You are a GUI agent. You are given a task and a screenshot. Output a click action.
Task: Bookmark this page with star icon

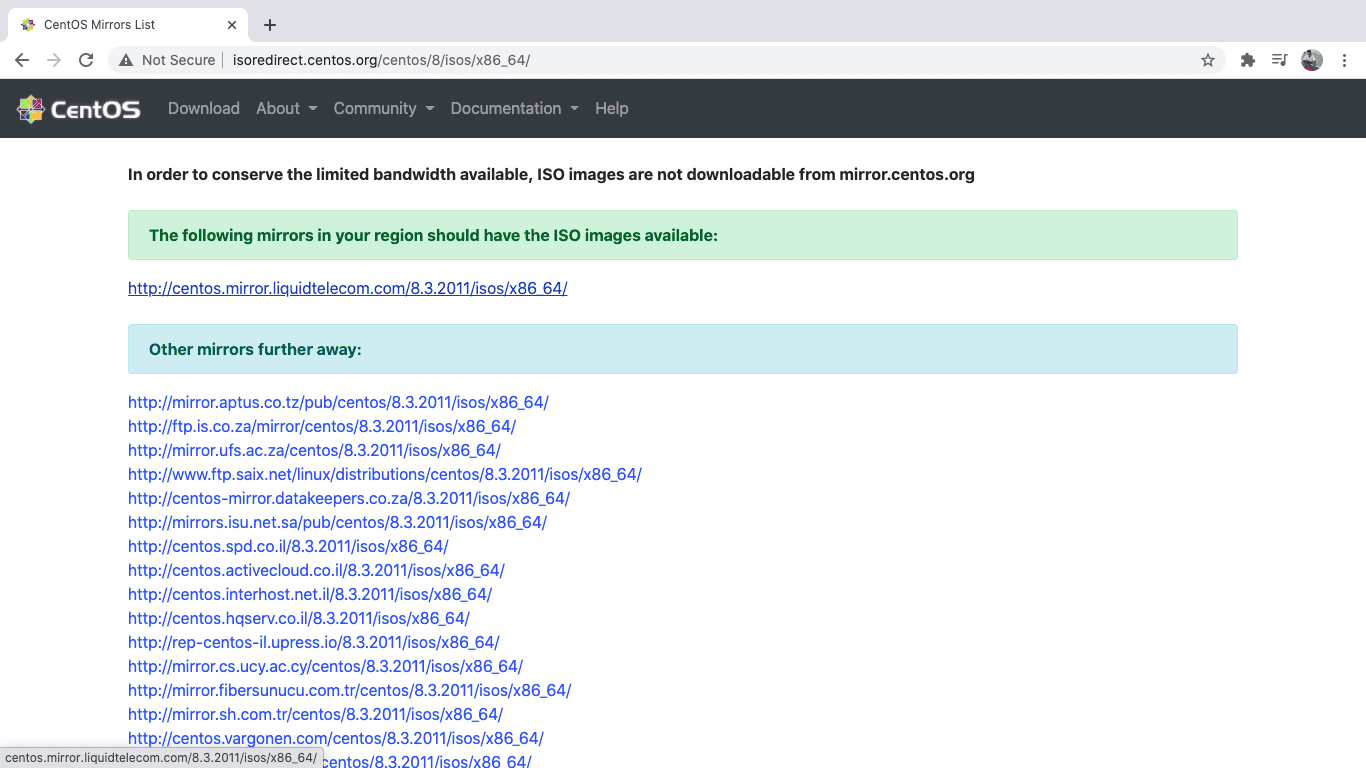pos(1208,60)
